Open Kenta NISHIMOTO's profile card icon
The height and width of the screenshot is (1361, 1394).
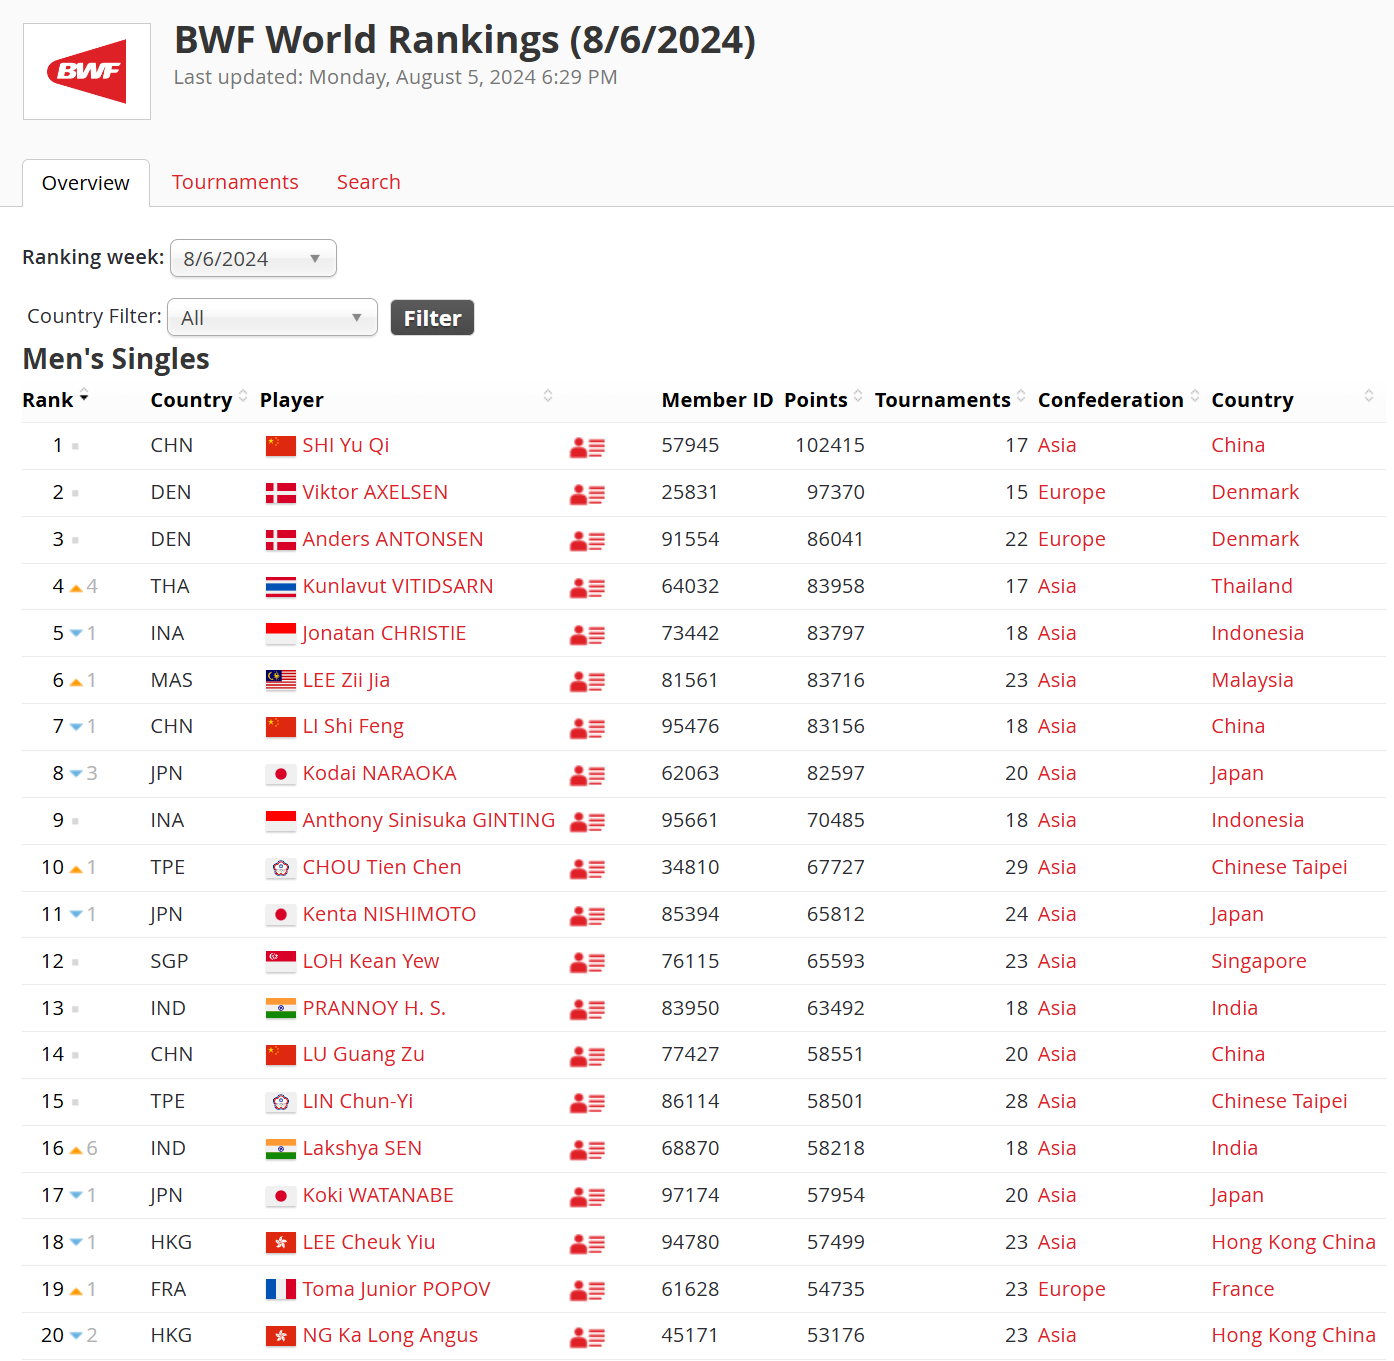[x=587, y=916]
